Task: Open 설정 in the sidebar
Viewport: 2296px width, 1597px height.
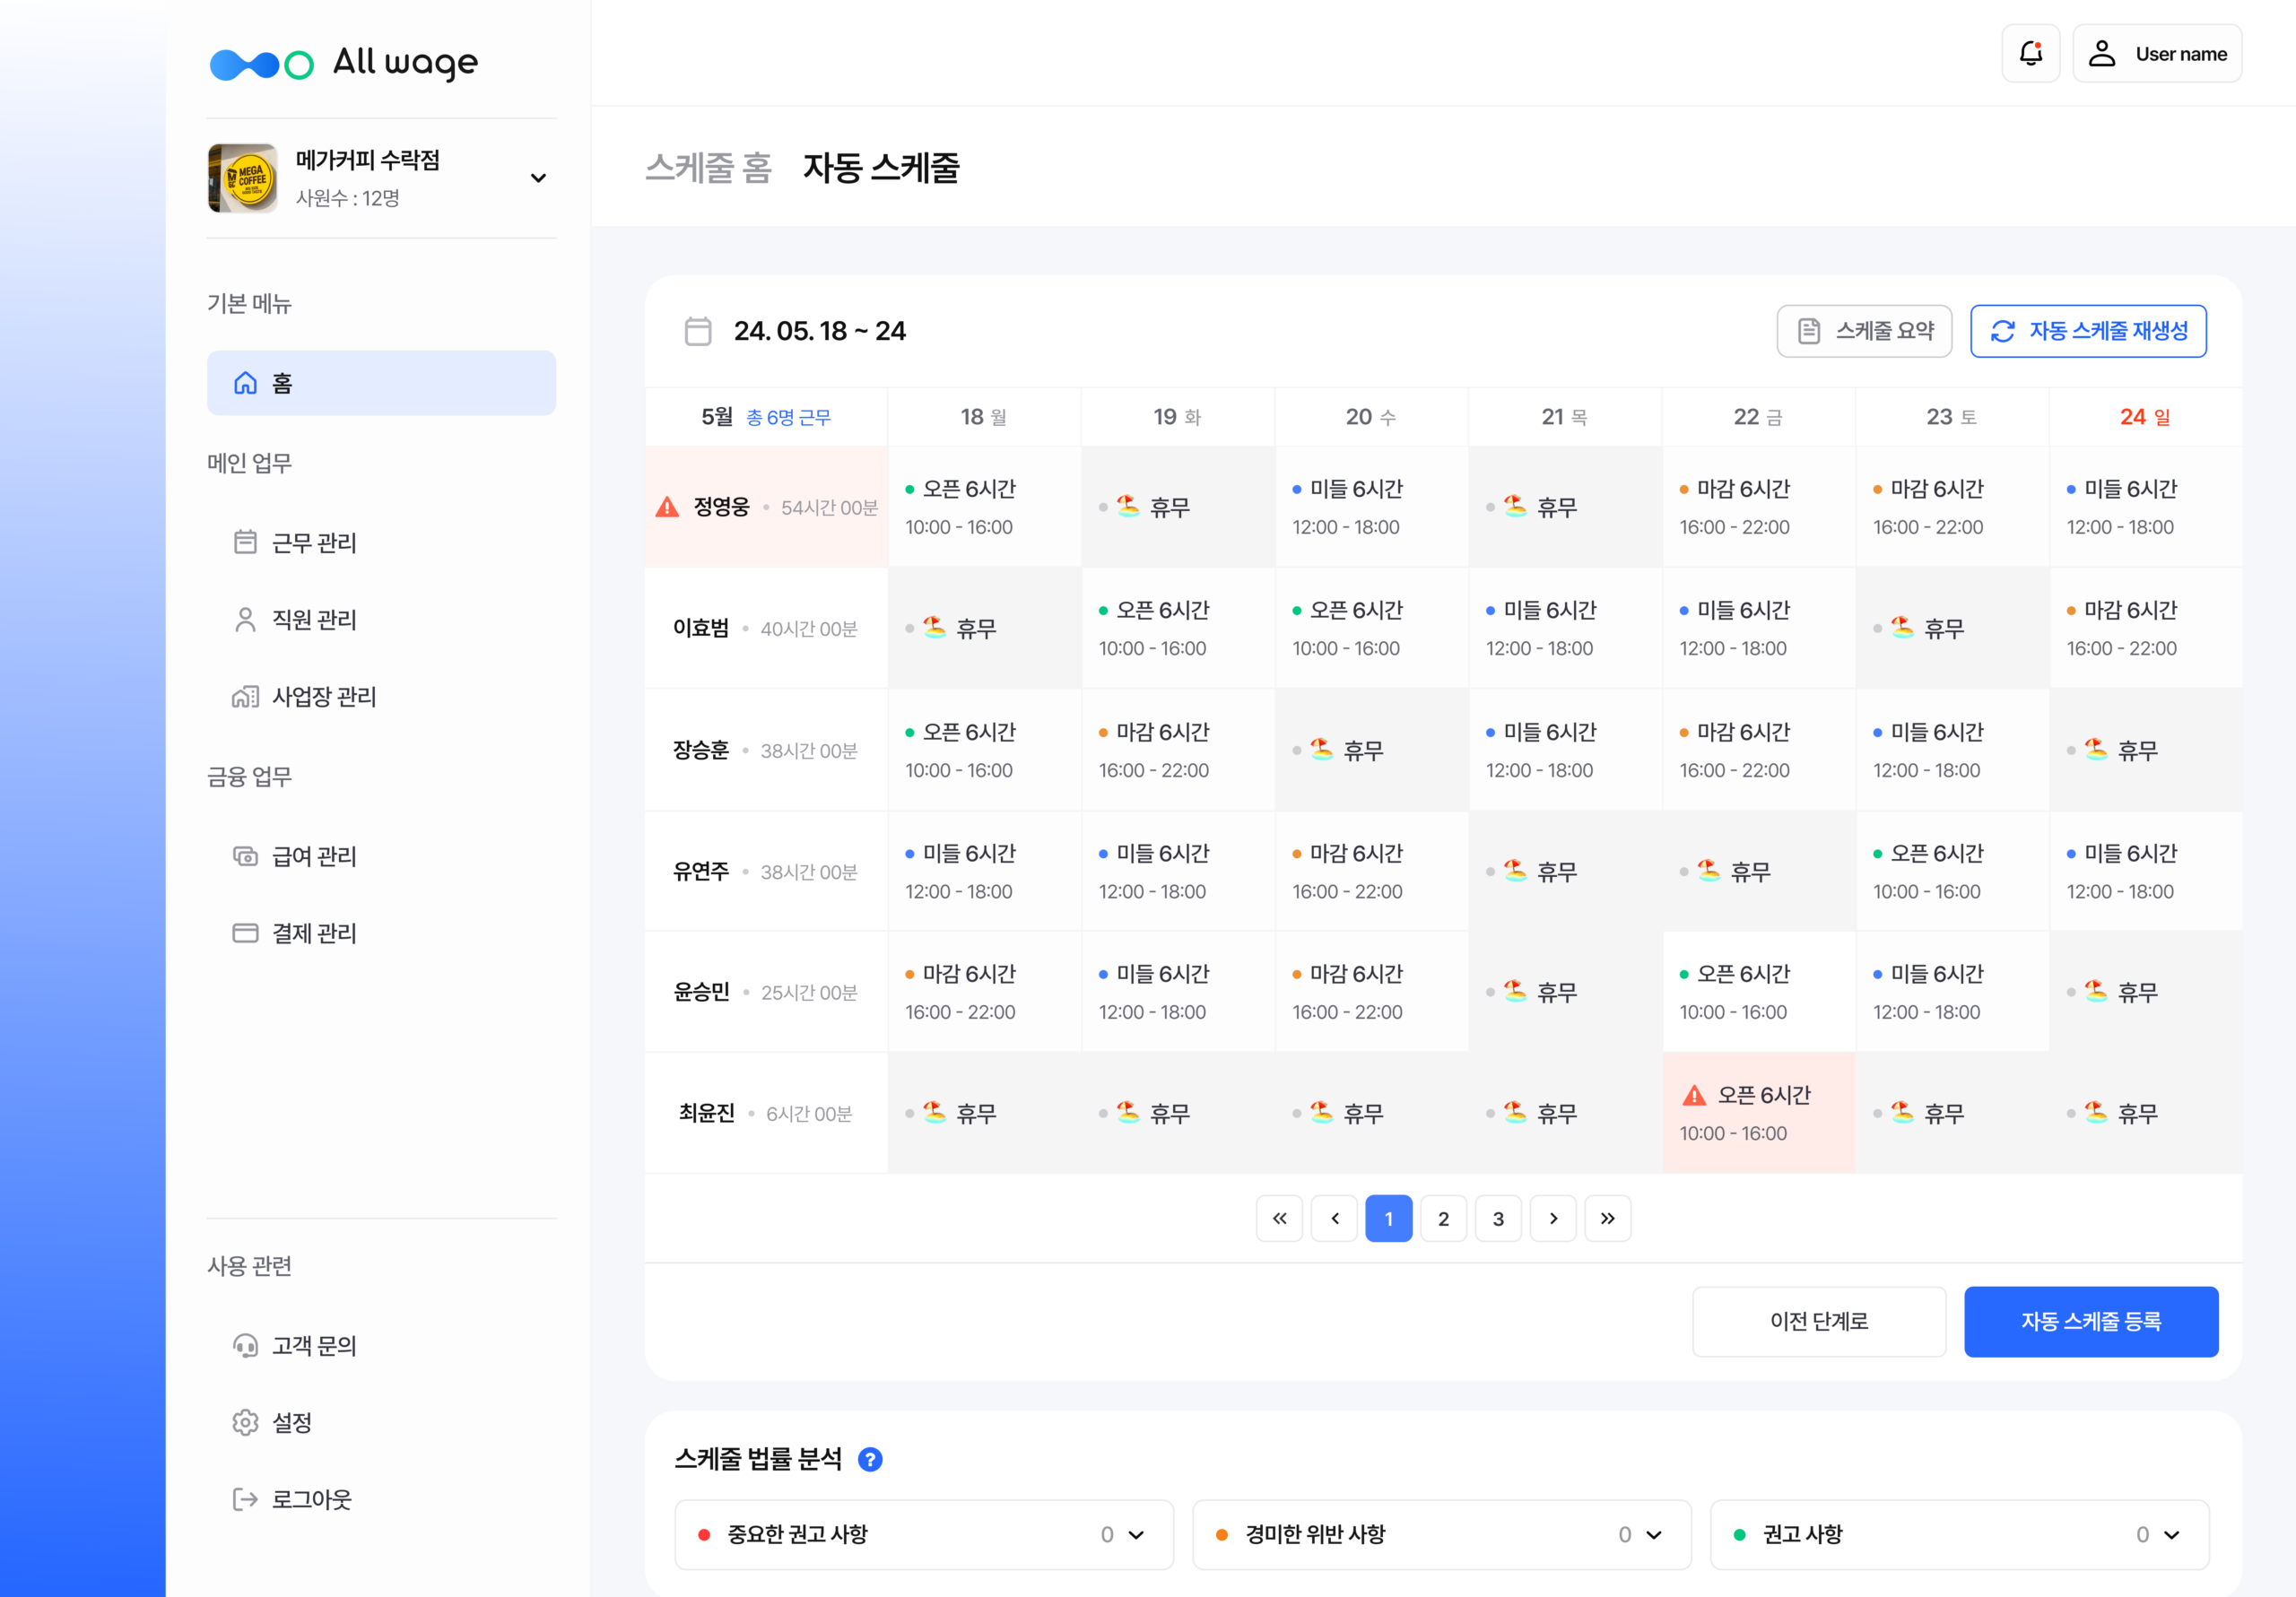Action: (292, 1422)
